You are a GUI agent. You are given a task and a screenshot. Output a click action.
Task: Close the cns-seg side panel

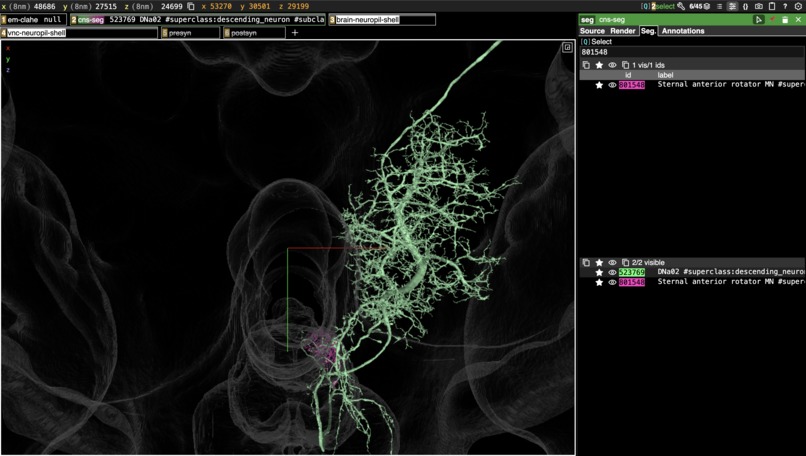tap(798, 20)
